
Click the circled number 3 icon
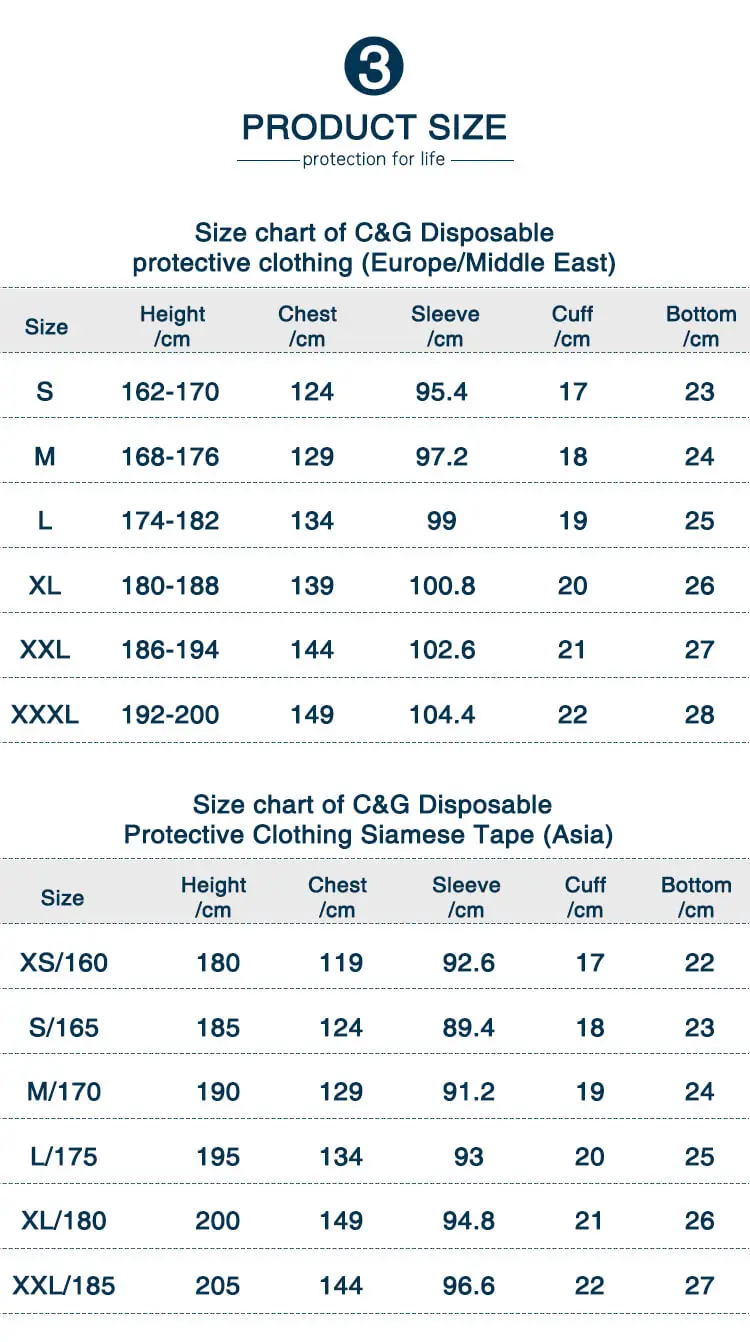point(374,68)
